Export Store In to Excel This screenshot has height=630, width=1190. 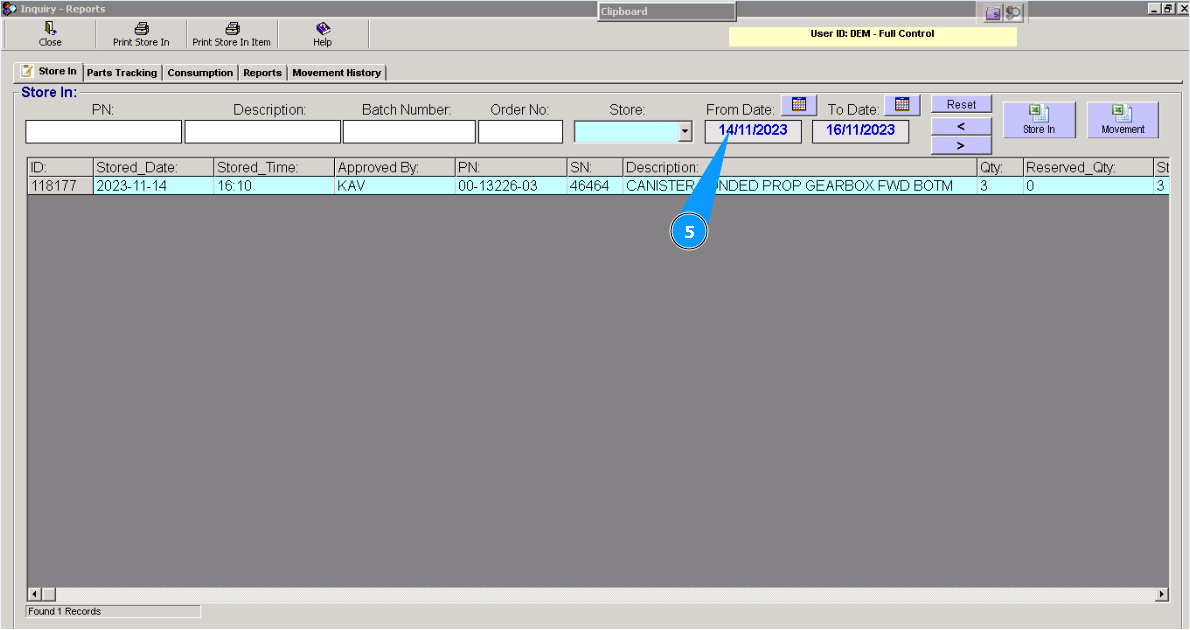pyautogui.click(x=1039, y=120)
